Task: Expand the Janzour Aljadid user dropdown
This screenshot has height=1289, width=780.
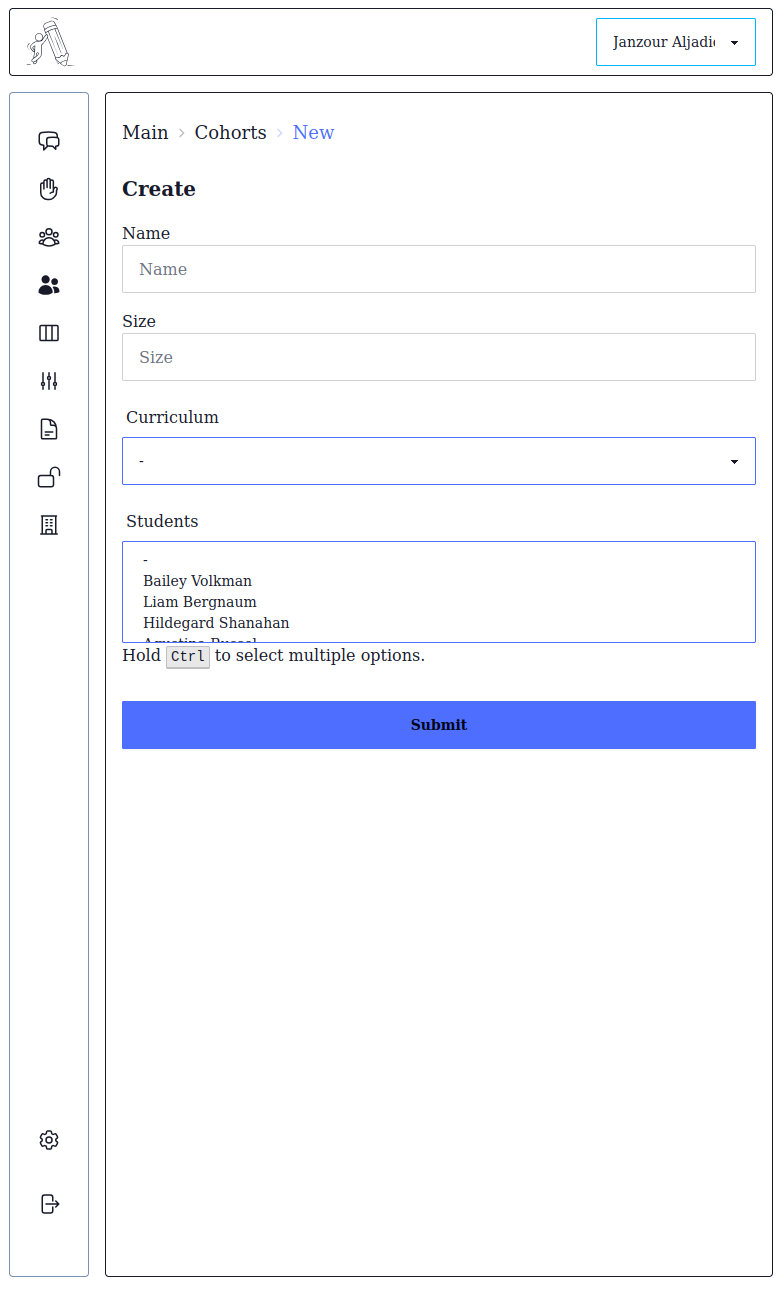Action: [675, 43]
